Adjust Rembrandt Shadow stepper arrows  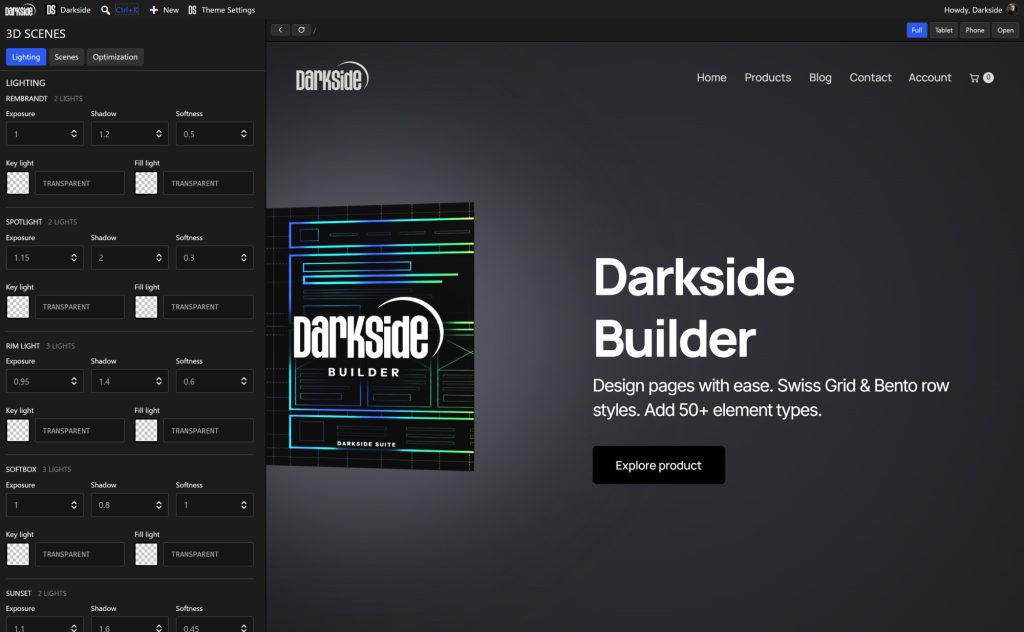(159, 134)
